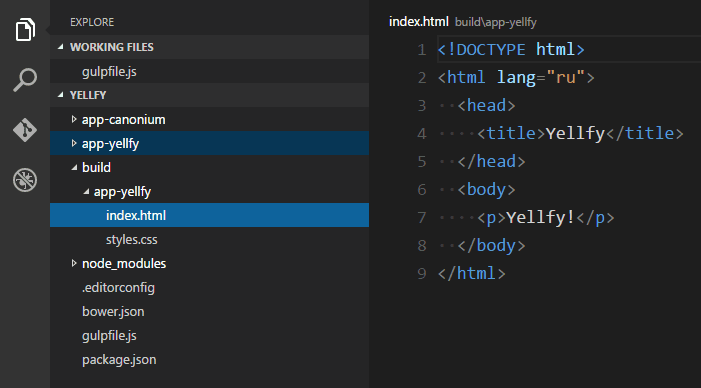Click the closing </html> tag
The width and height of the screenshot is (701, 388).
pos(472,273)
